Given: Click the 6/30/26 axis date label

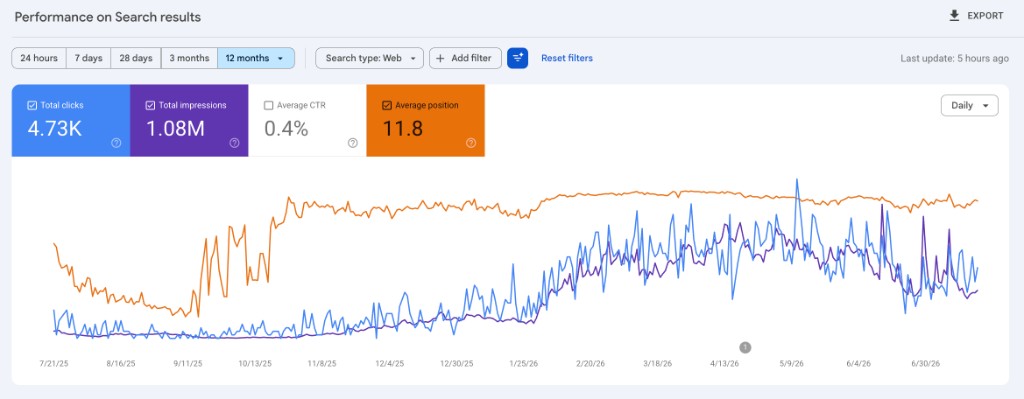Looking at the screenshot, I should pyautogui.click(x=925, y=364).
